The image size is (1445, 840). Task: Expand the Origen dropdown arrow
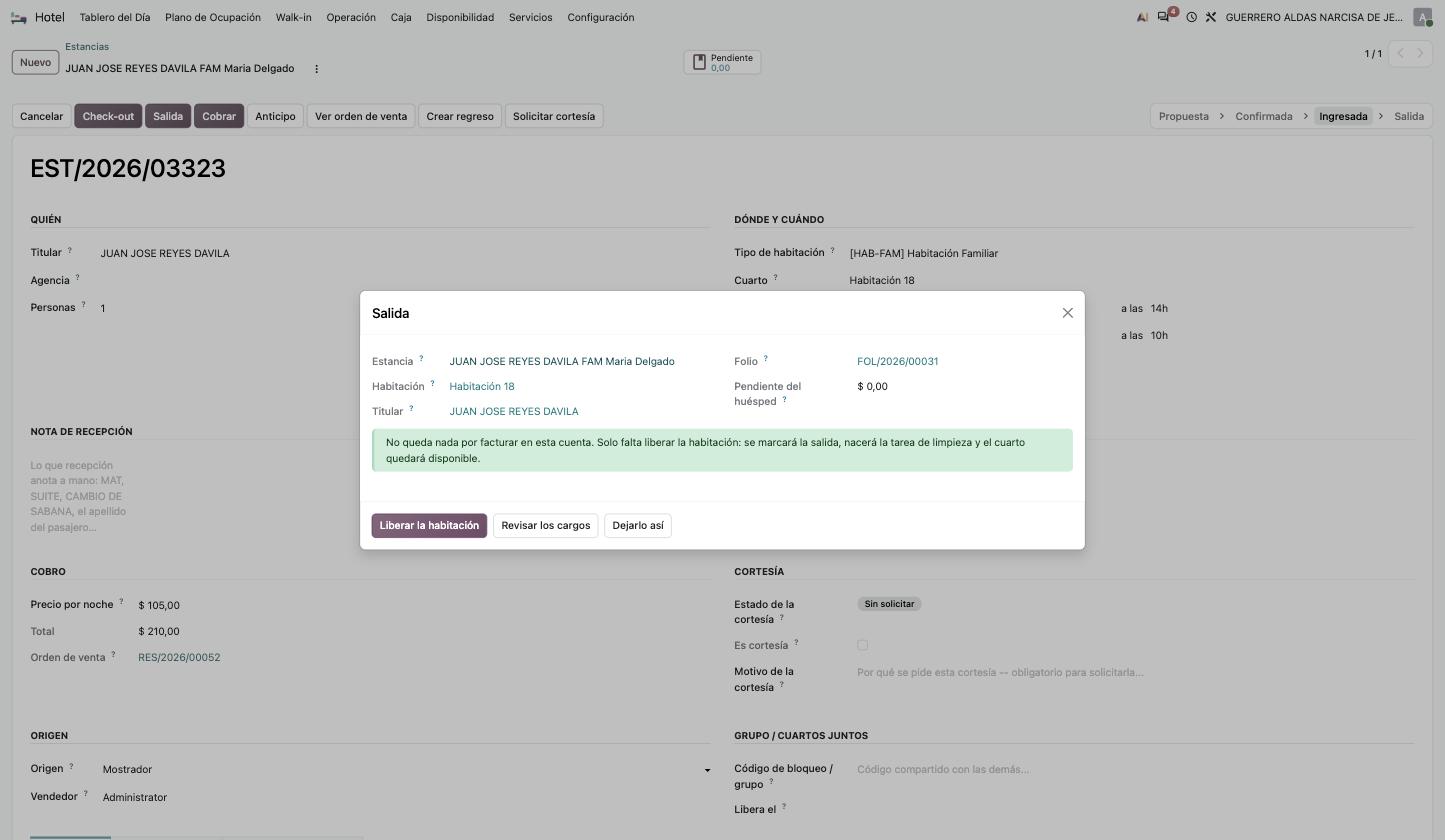coord(707,770)
